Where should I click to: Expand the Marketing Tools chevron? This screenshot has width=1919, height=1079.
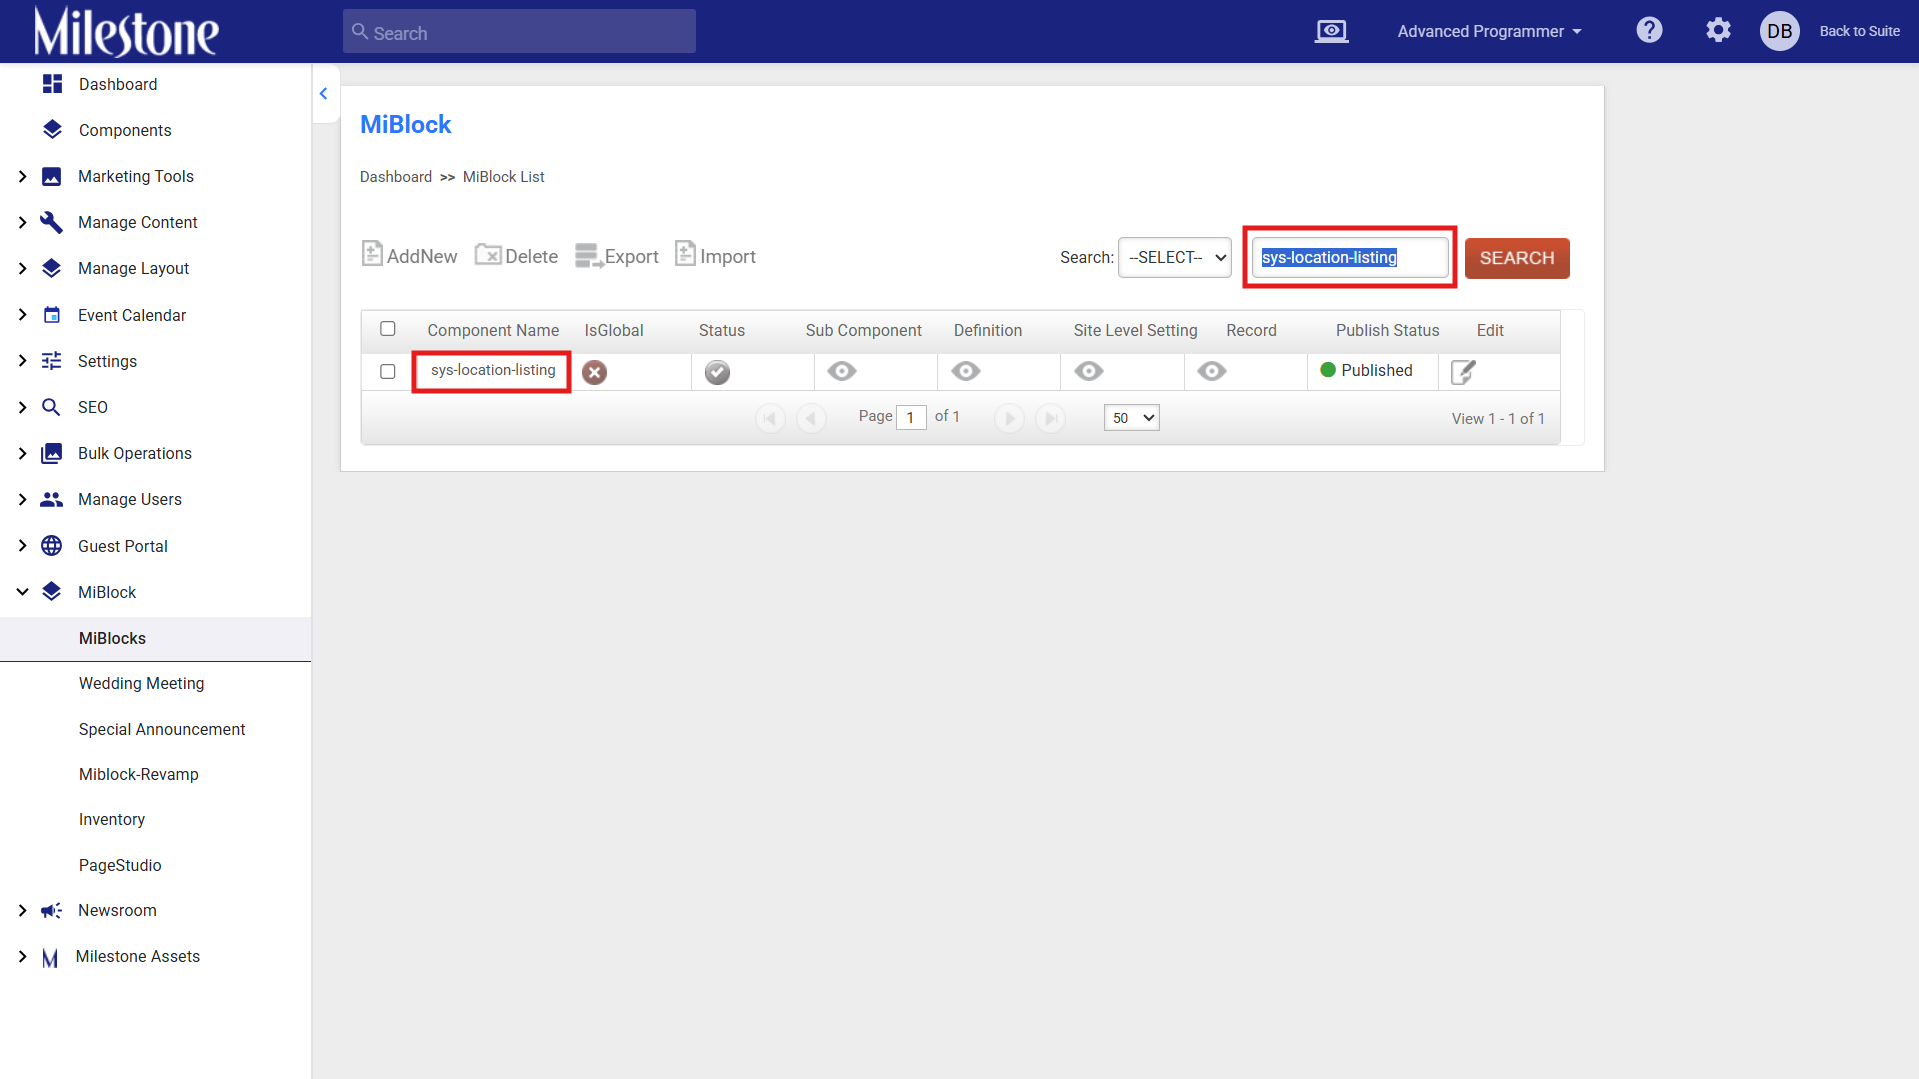point(22,176)
